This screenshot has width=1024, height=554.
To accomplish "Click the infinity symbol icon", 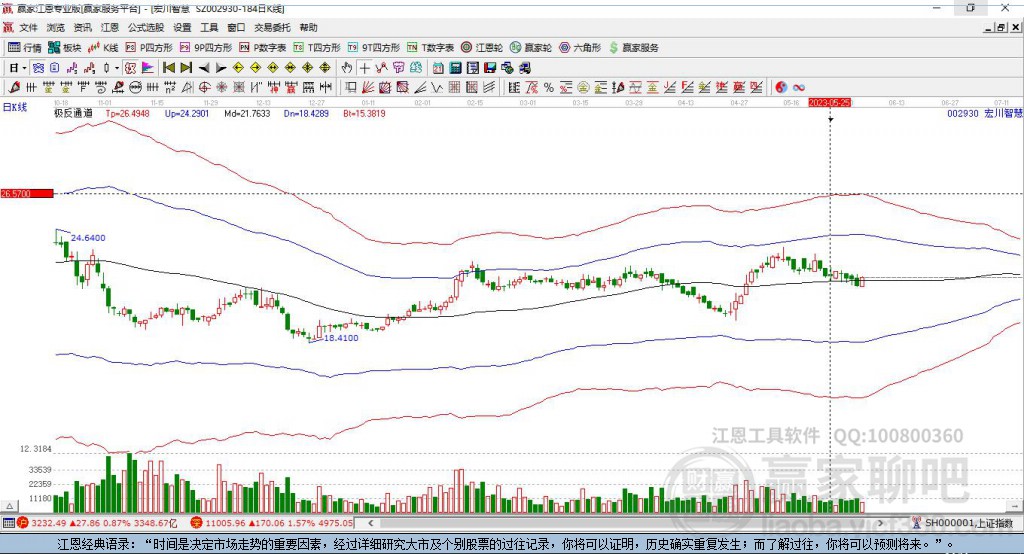I will point(799,88).
